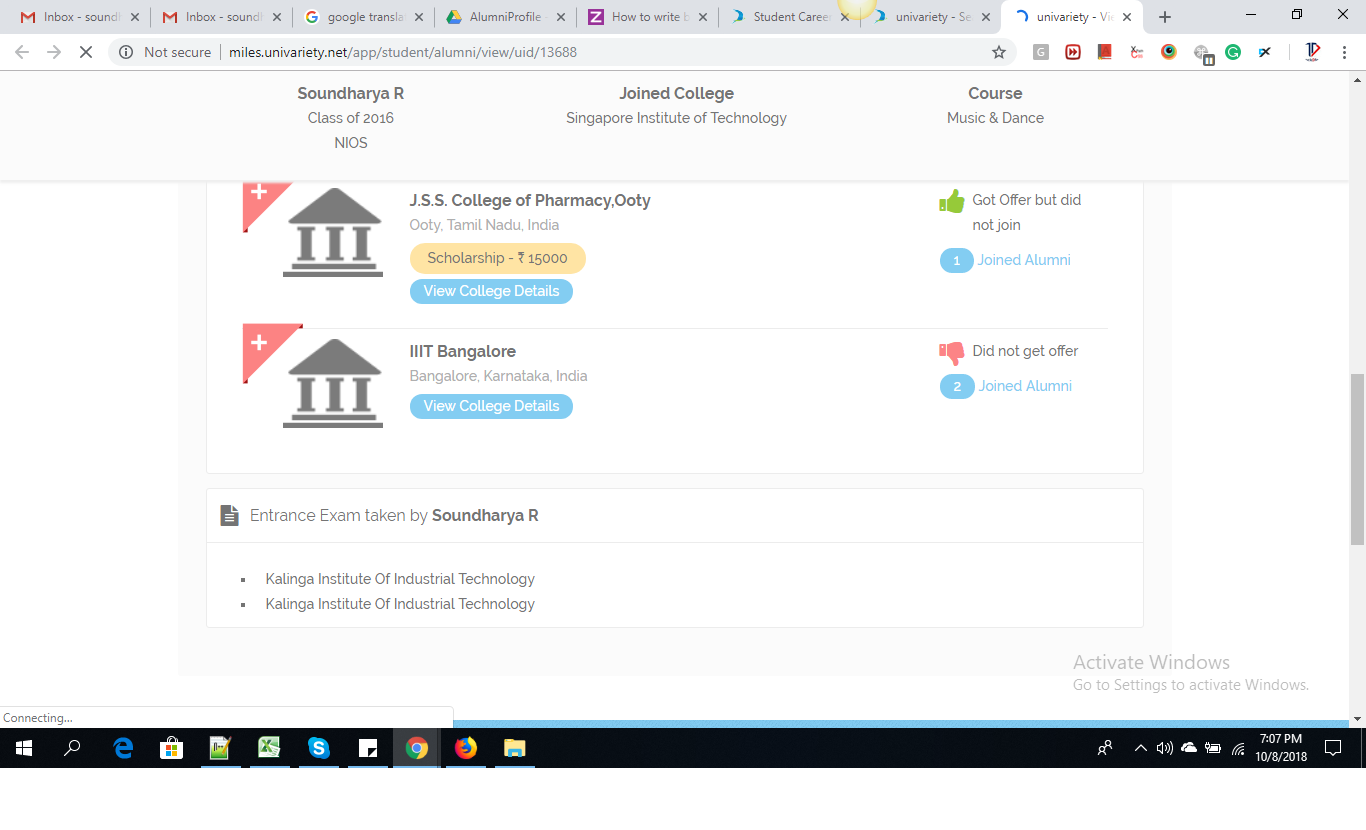Open the Chrome three-dot menu

[1345, 52]
